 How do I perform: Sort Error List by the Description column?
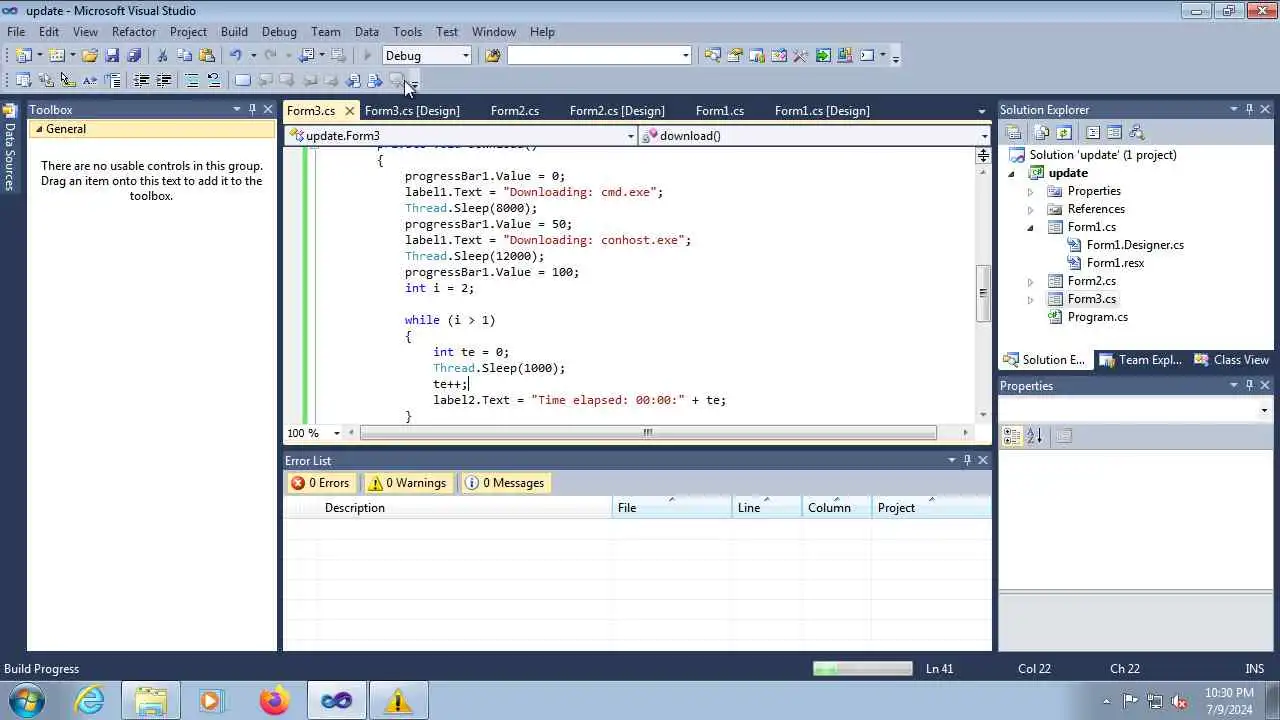tap(466, 508)
